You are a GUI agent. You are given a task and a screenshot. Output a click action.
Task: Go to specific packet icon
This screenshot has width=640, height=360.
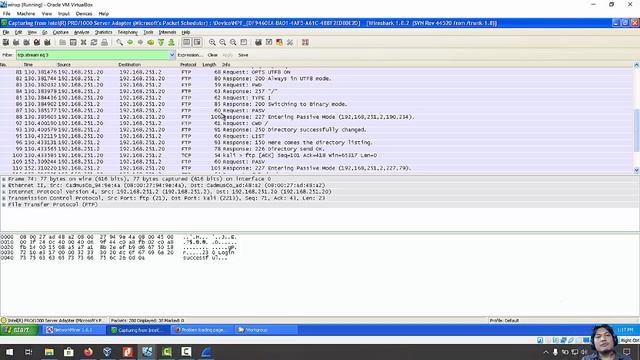tap(151, 42)
